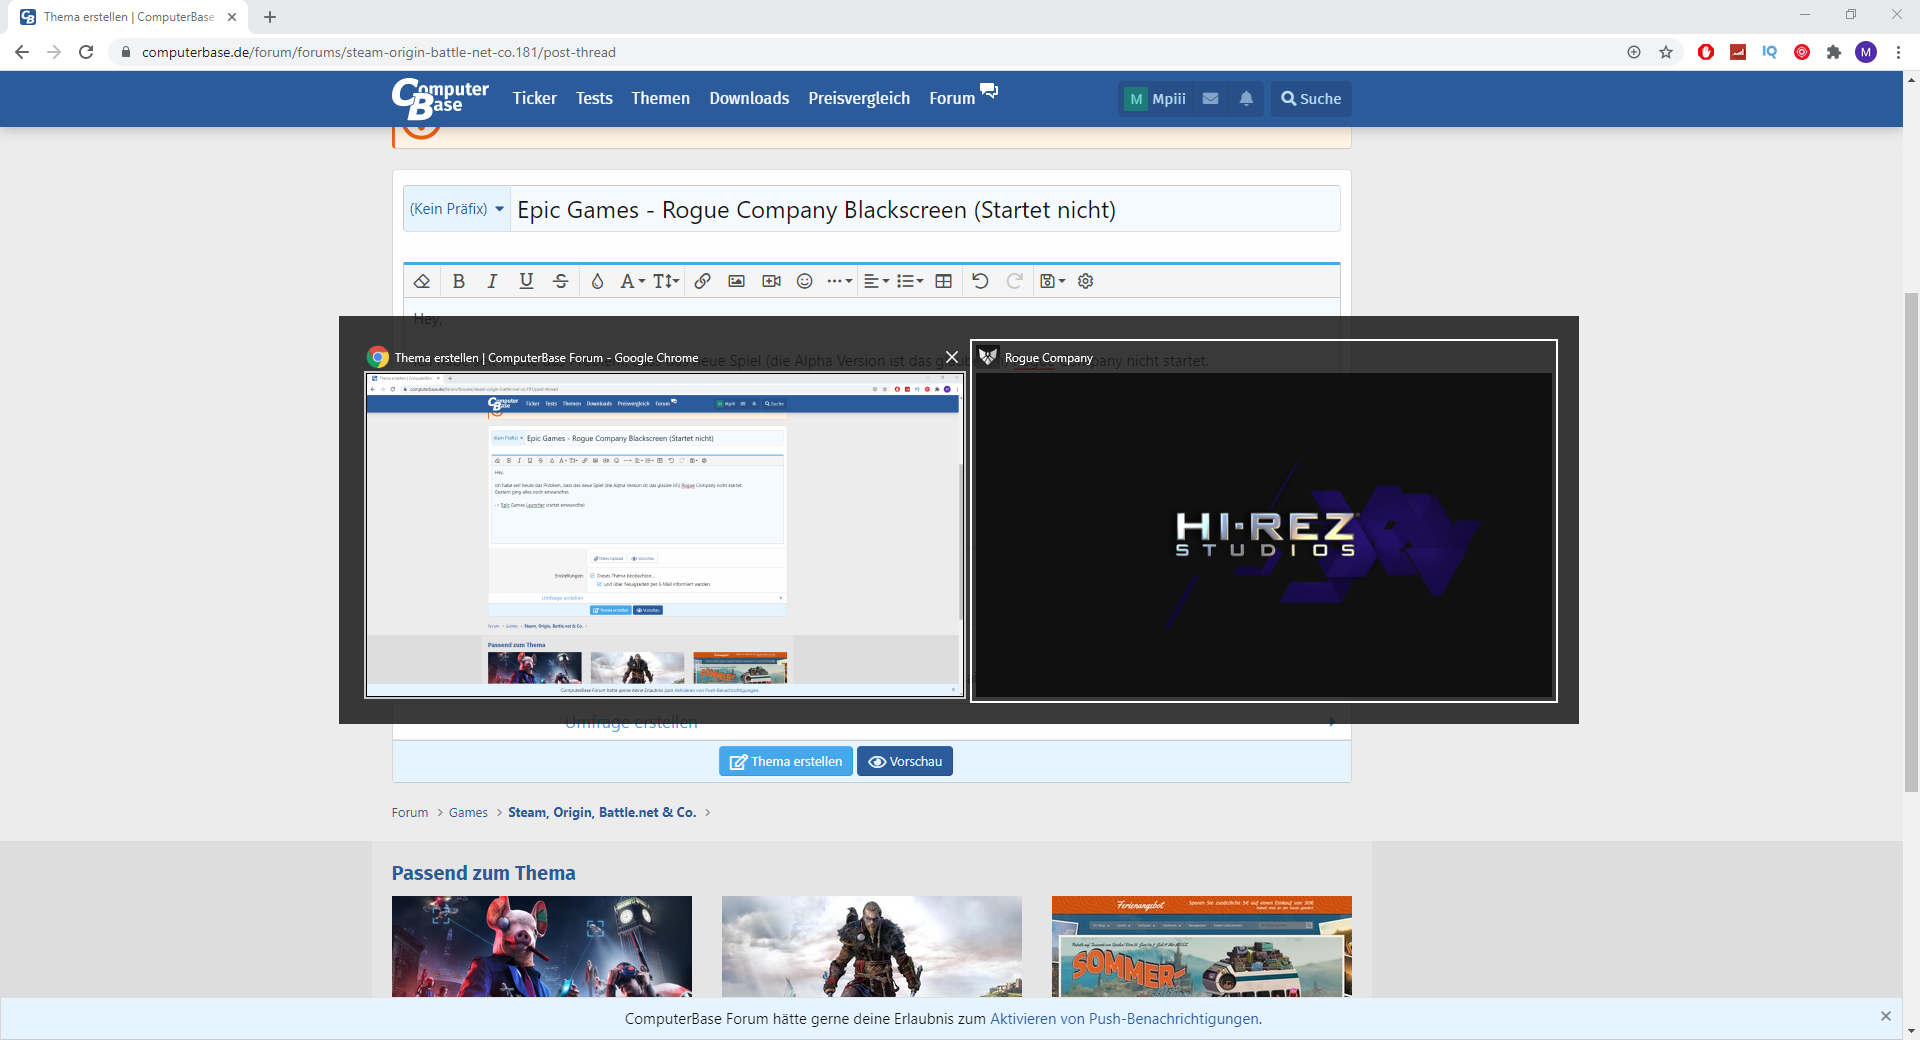Open the Downloads menu
This screenshot has height=1040, width=1920.
[749, 98]
